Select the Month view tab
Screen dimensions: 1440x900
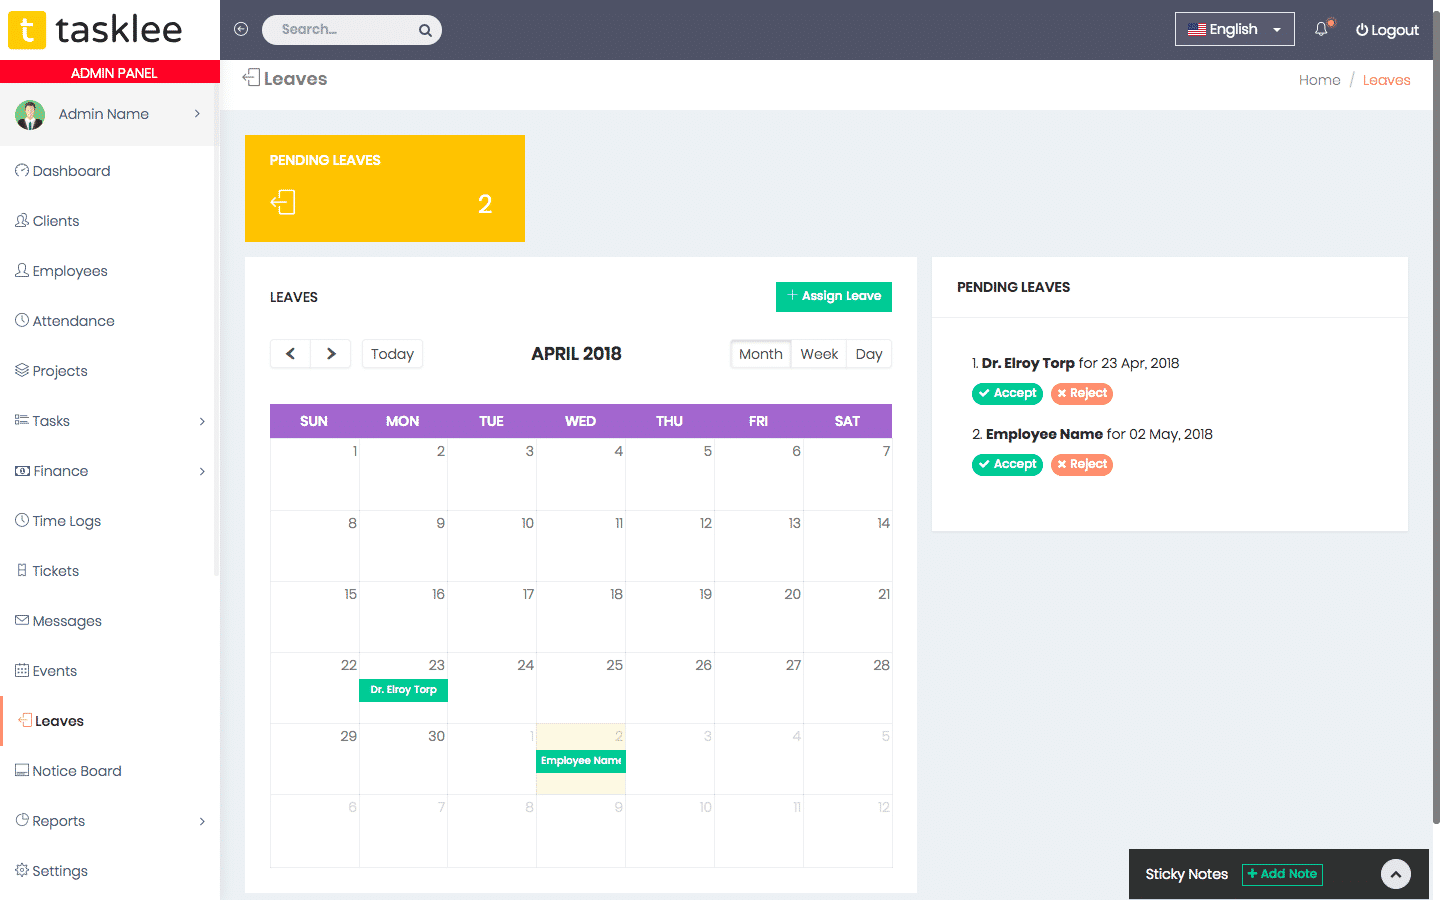(760, 353)
